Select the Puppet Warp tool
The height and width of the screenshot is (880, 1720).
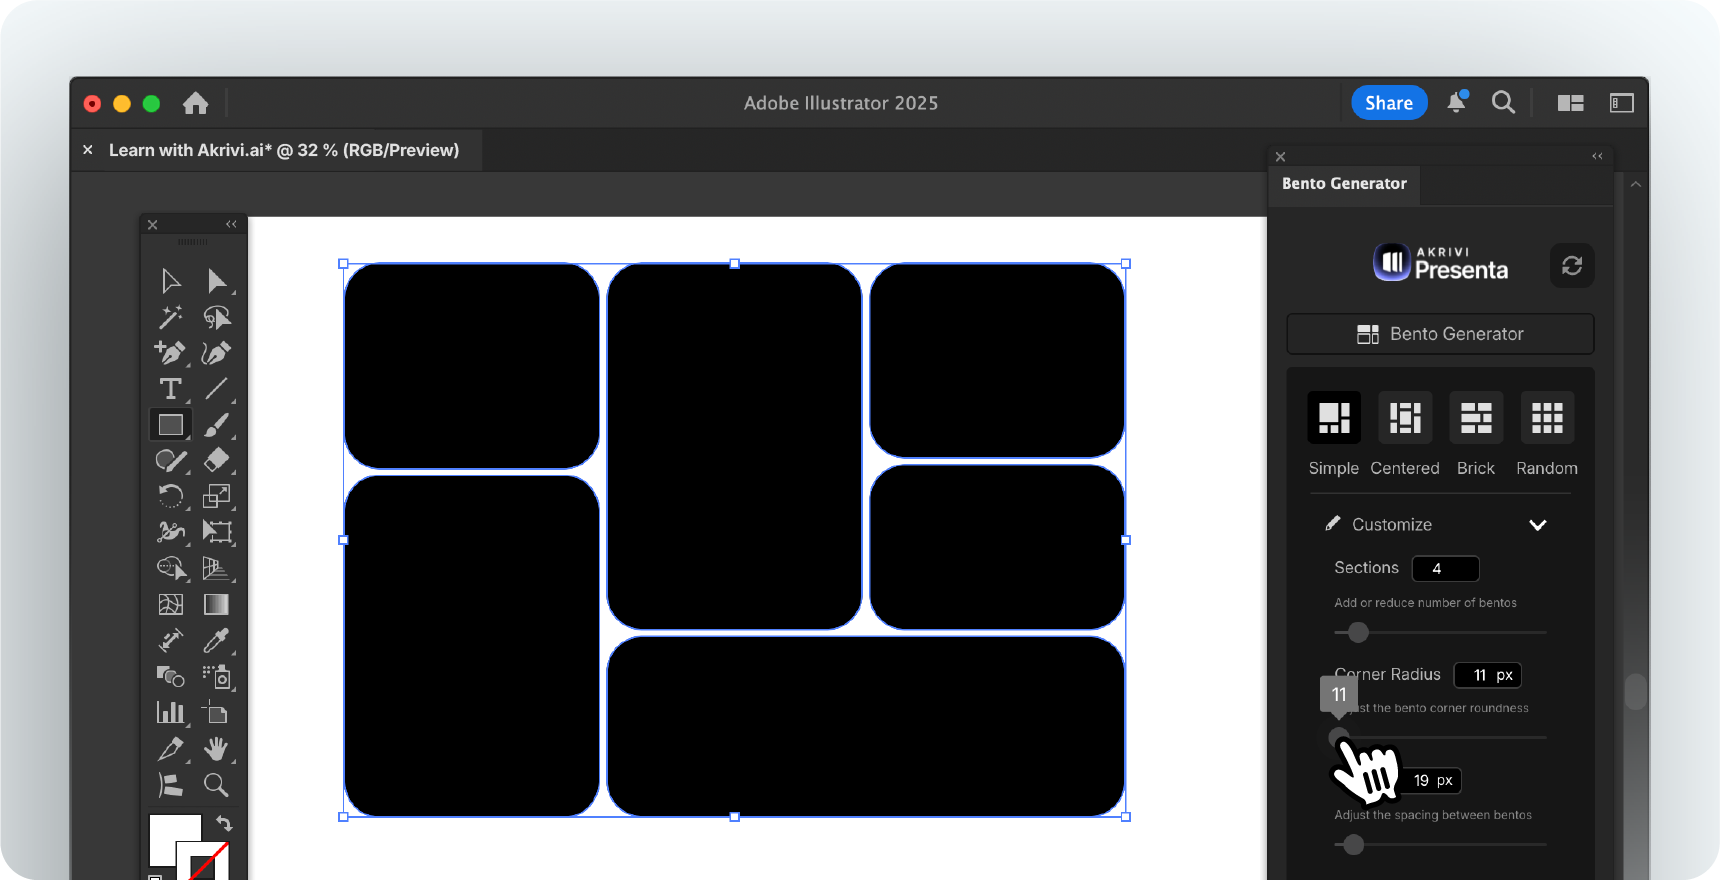pos(170,532)
